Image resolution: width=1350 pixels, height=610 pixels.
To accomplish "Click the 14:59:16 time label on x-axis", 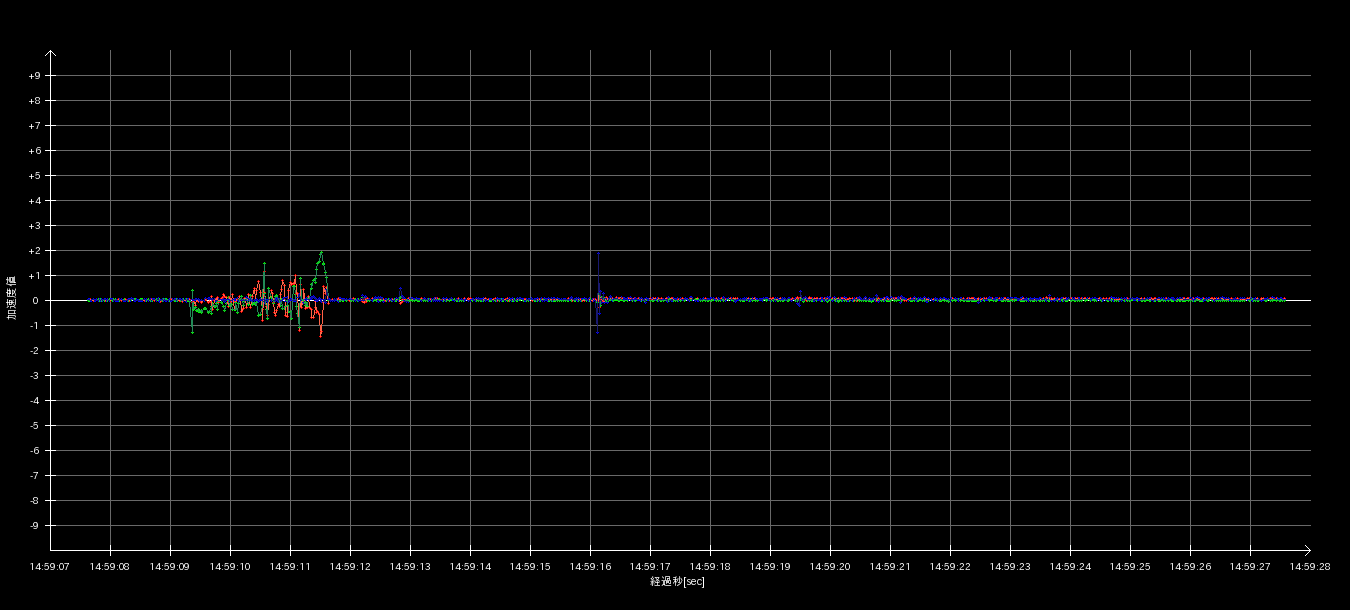I will pyautogui.click(x=590, y=566).
